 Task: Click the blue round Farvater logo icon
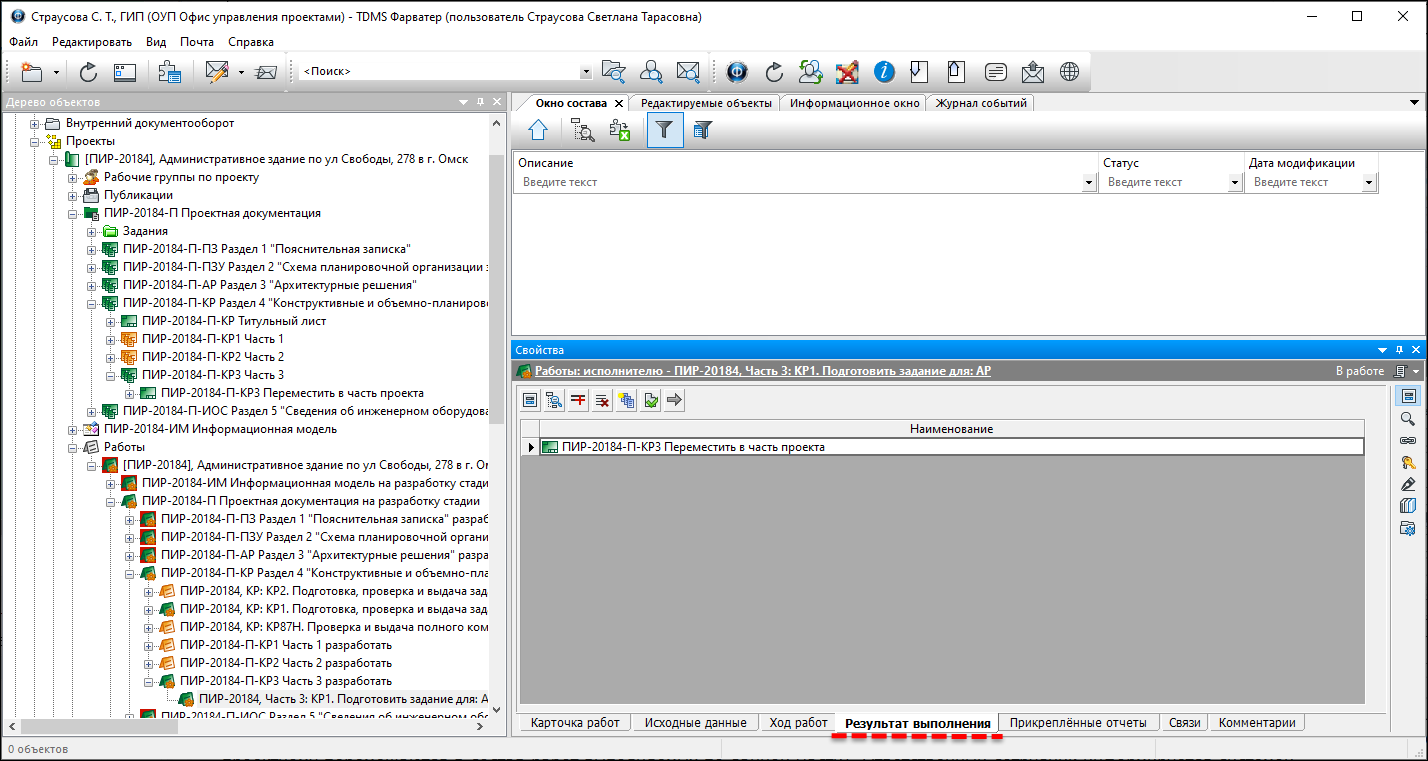[x=737, y=72]
